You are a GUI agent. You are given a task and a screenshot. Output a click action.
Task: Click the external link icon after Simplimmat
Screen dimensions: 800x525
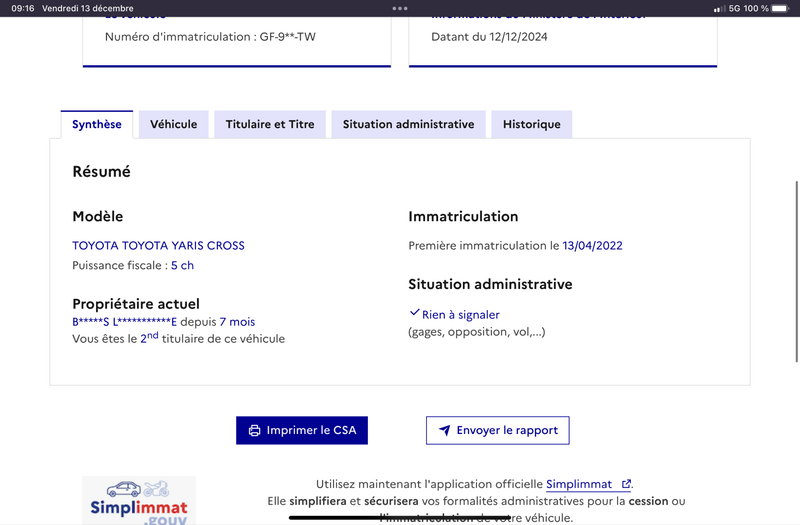[x=626, y=484]
